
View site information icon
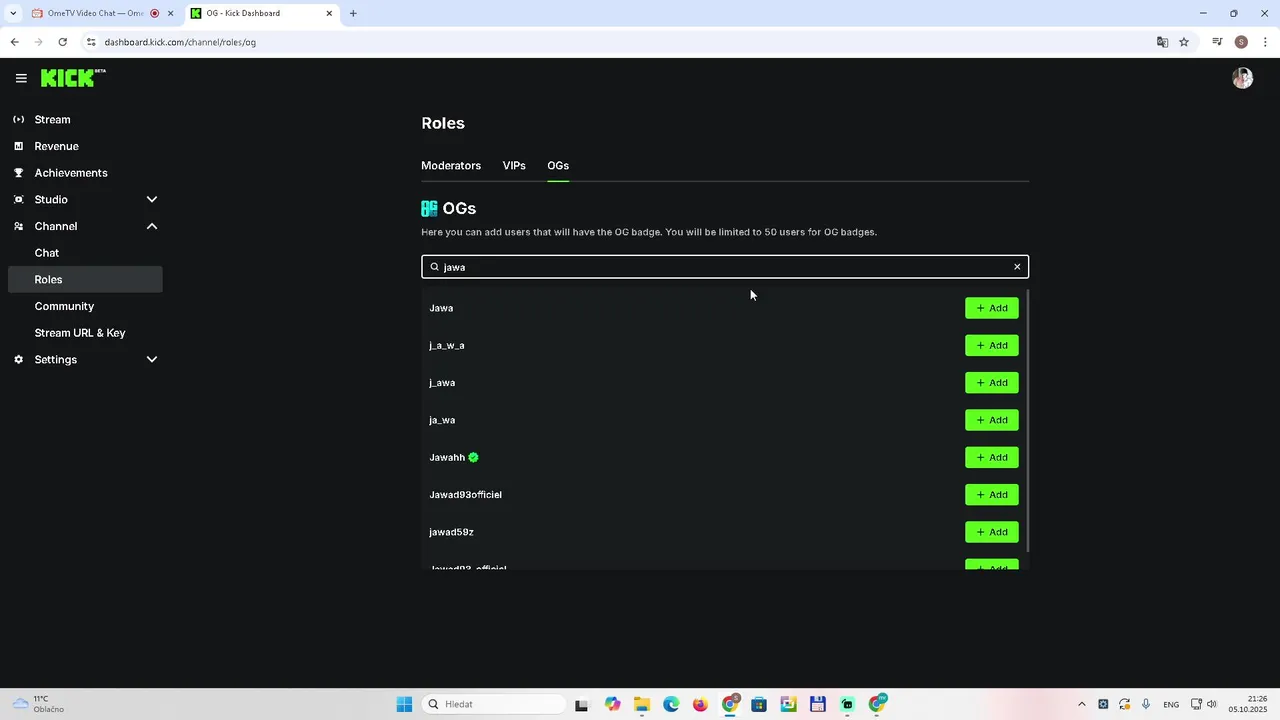(x=91, y=42)
